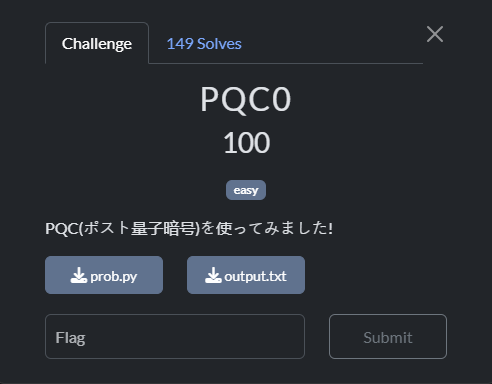Submit the flag answer
This screenshot has width=492, height=384.
pos(388,336)
